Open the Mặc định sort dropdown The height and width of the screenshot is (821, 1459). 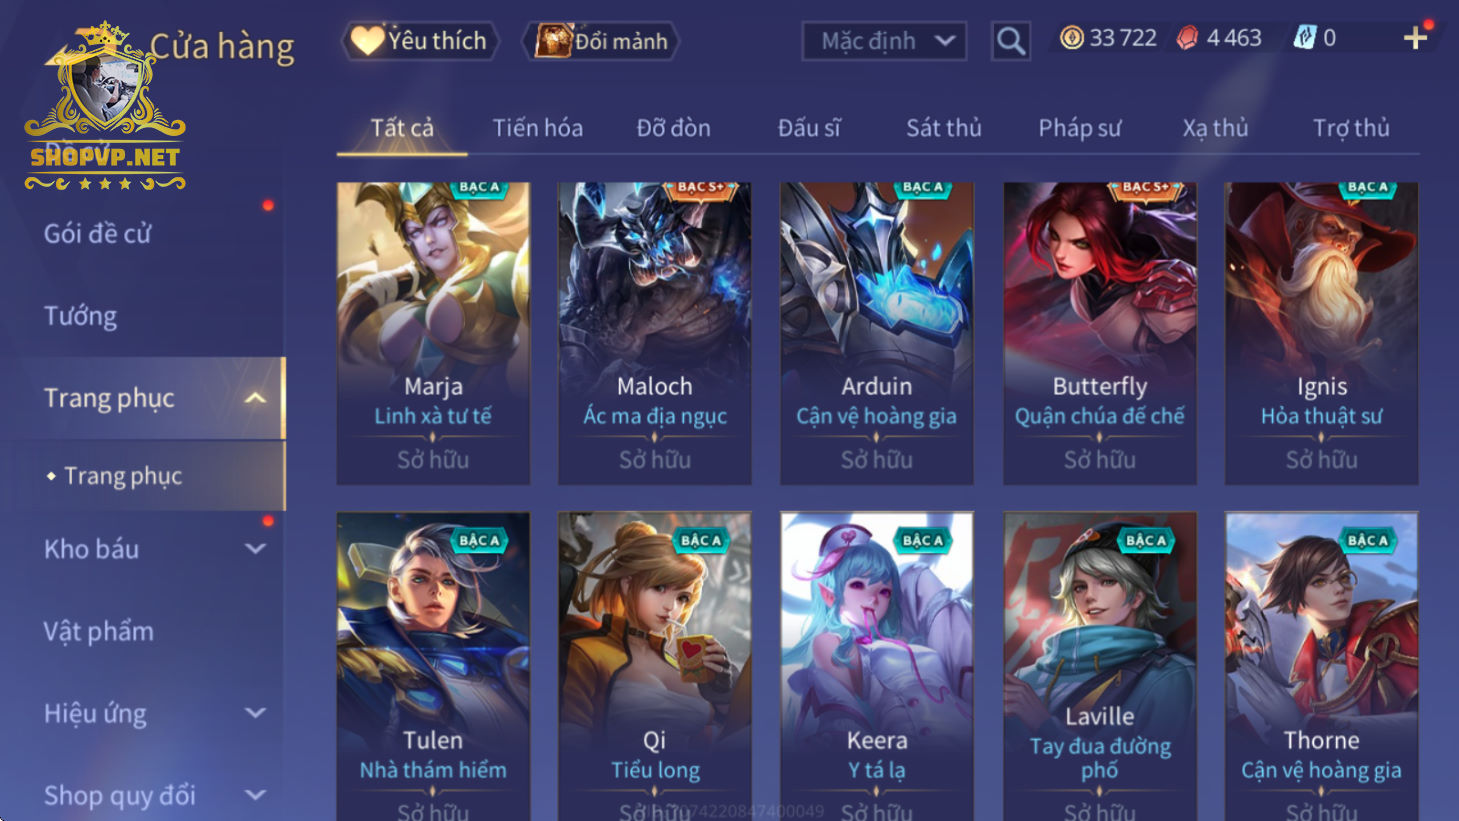884,41
